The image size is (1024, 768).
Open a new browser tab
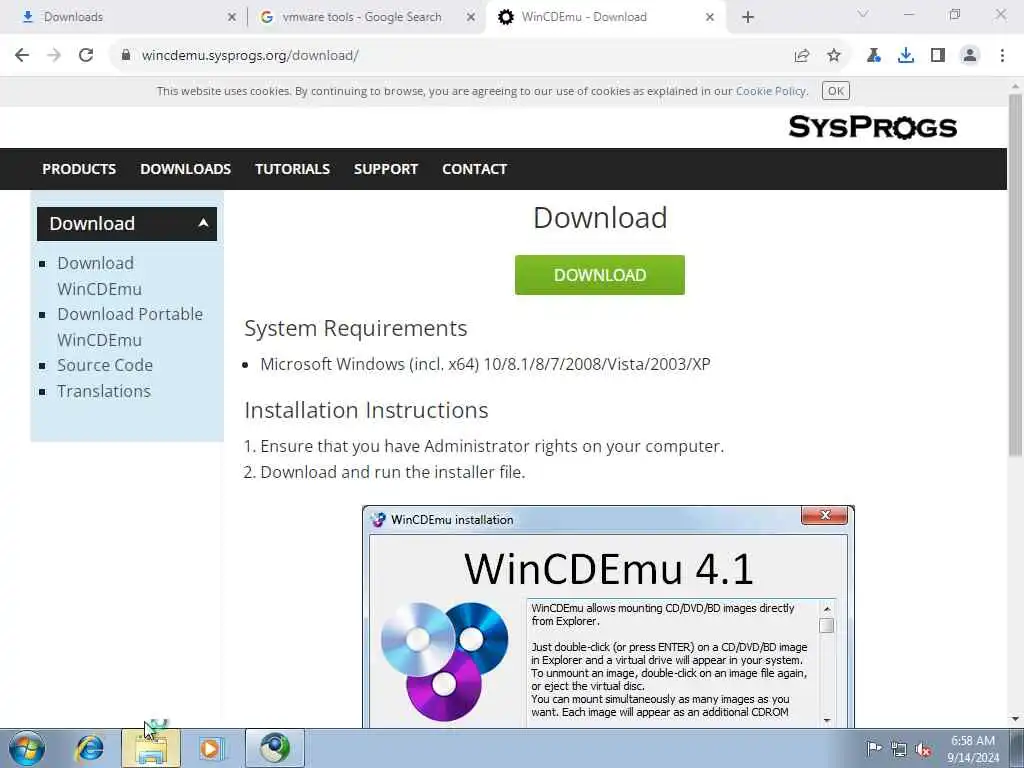748,17
